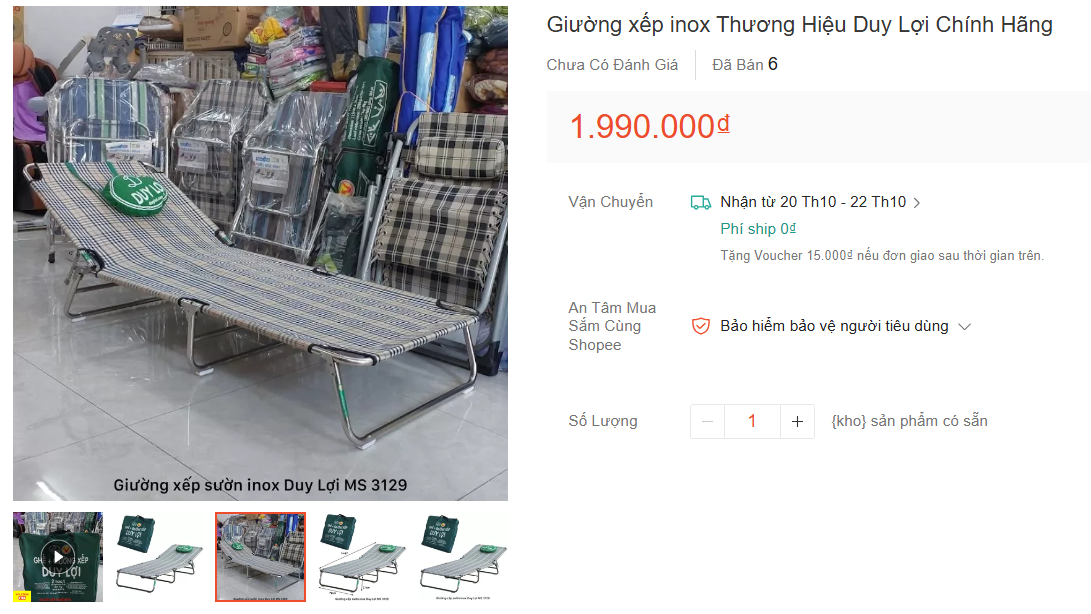Image resolution: width=1091 pixels, height=614 pixels.
Task: Open the main product image
Action: 260,253
